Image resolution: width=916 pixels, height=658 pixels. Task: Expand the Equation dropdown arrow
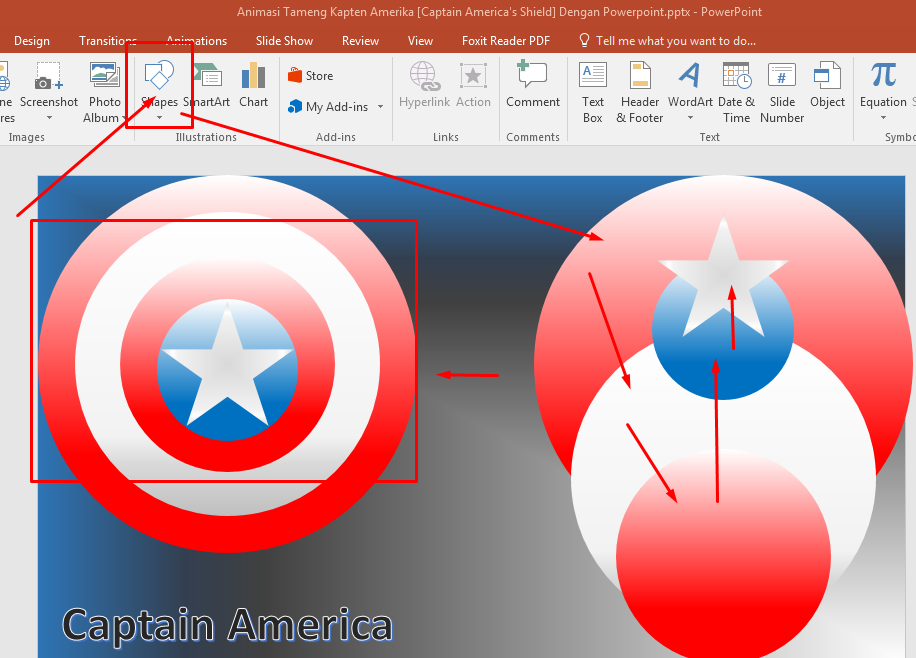pyautogui.click(x=883, y=117)
